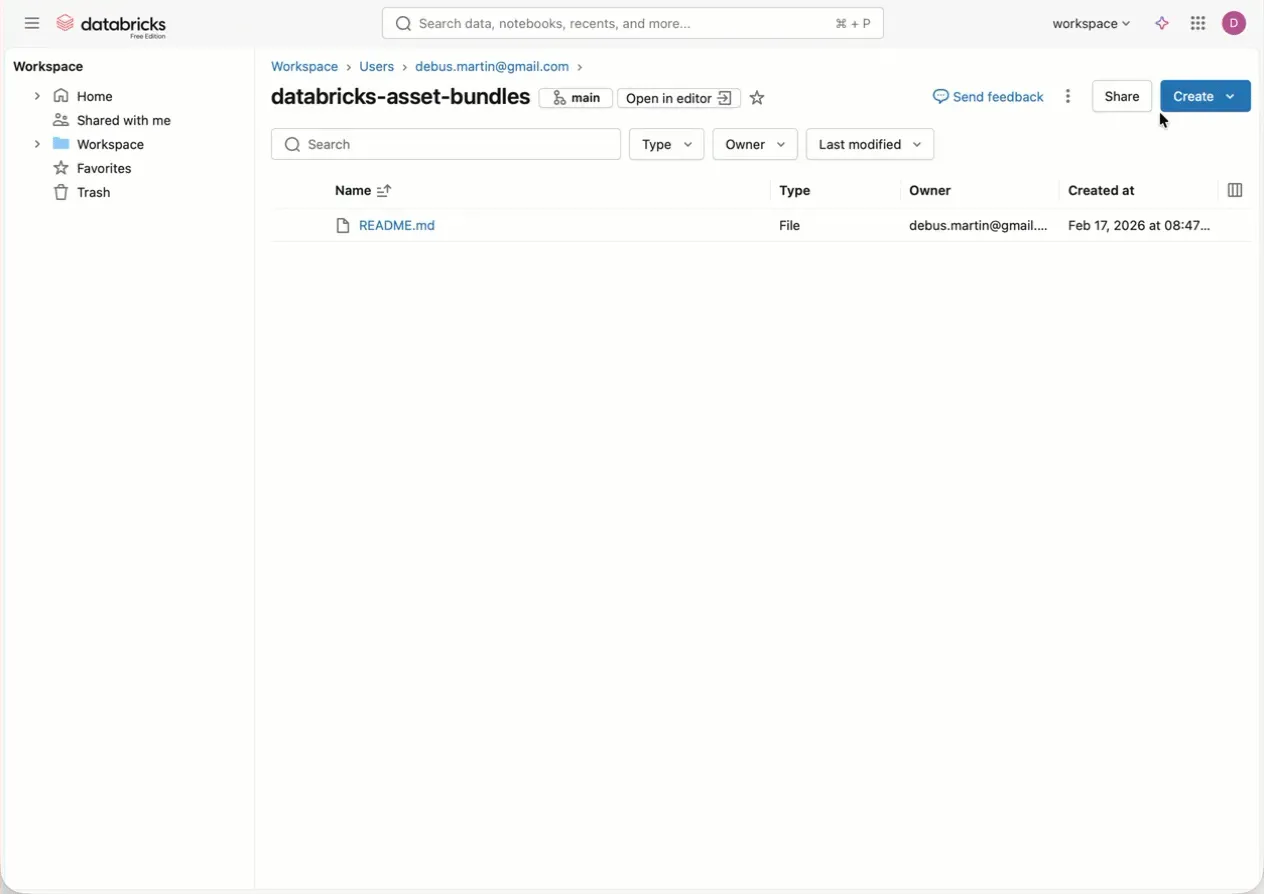This screenshot has height=894, width=1264.
Task: Click the Trash bin icon in sidebar
Action: 61,192
